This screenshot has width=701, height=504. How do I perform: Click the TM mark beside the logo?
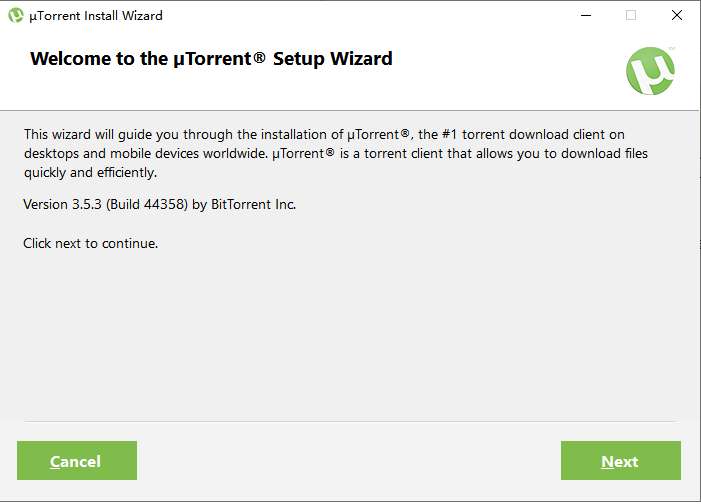click(x=671, y=48)
